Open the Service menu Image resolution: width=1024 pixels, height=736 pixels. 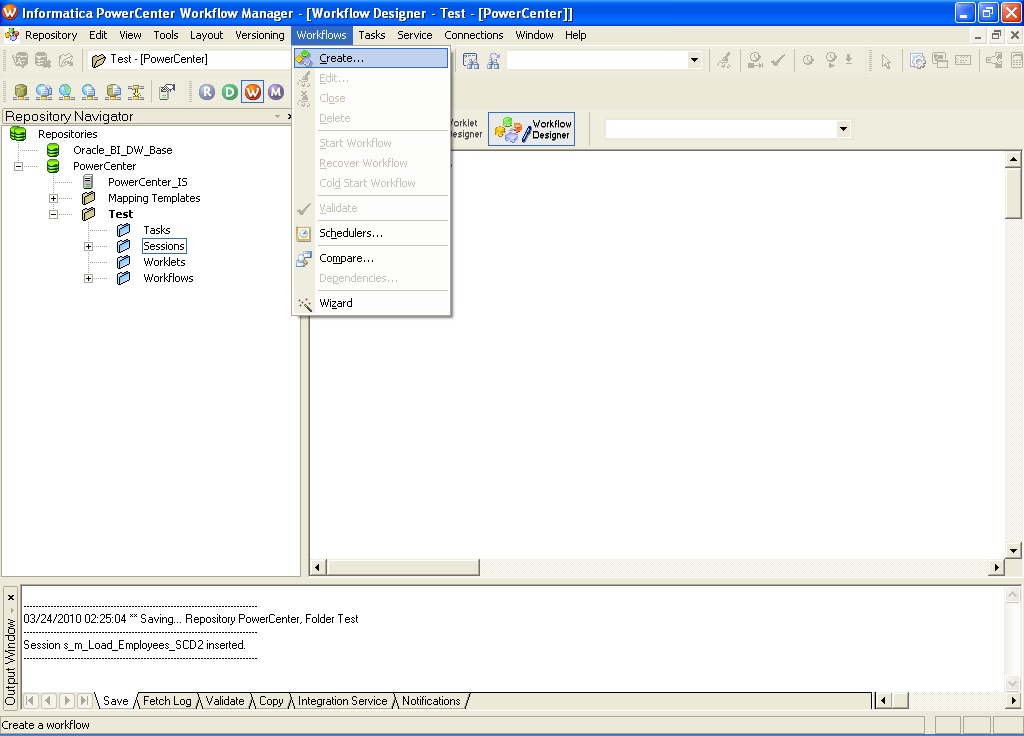tap(415, 35)
